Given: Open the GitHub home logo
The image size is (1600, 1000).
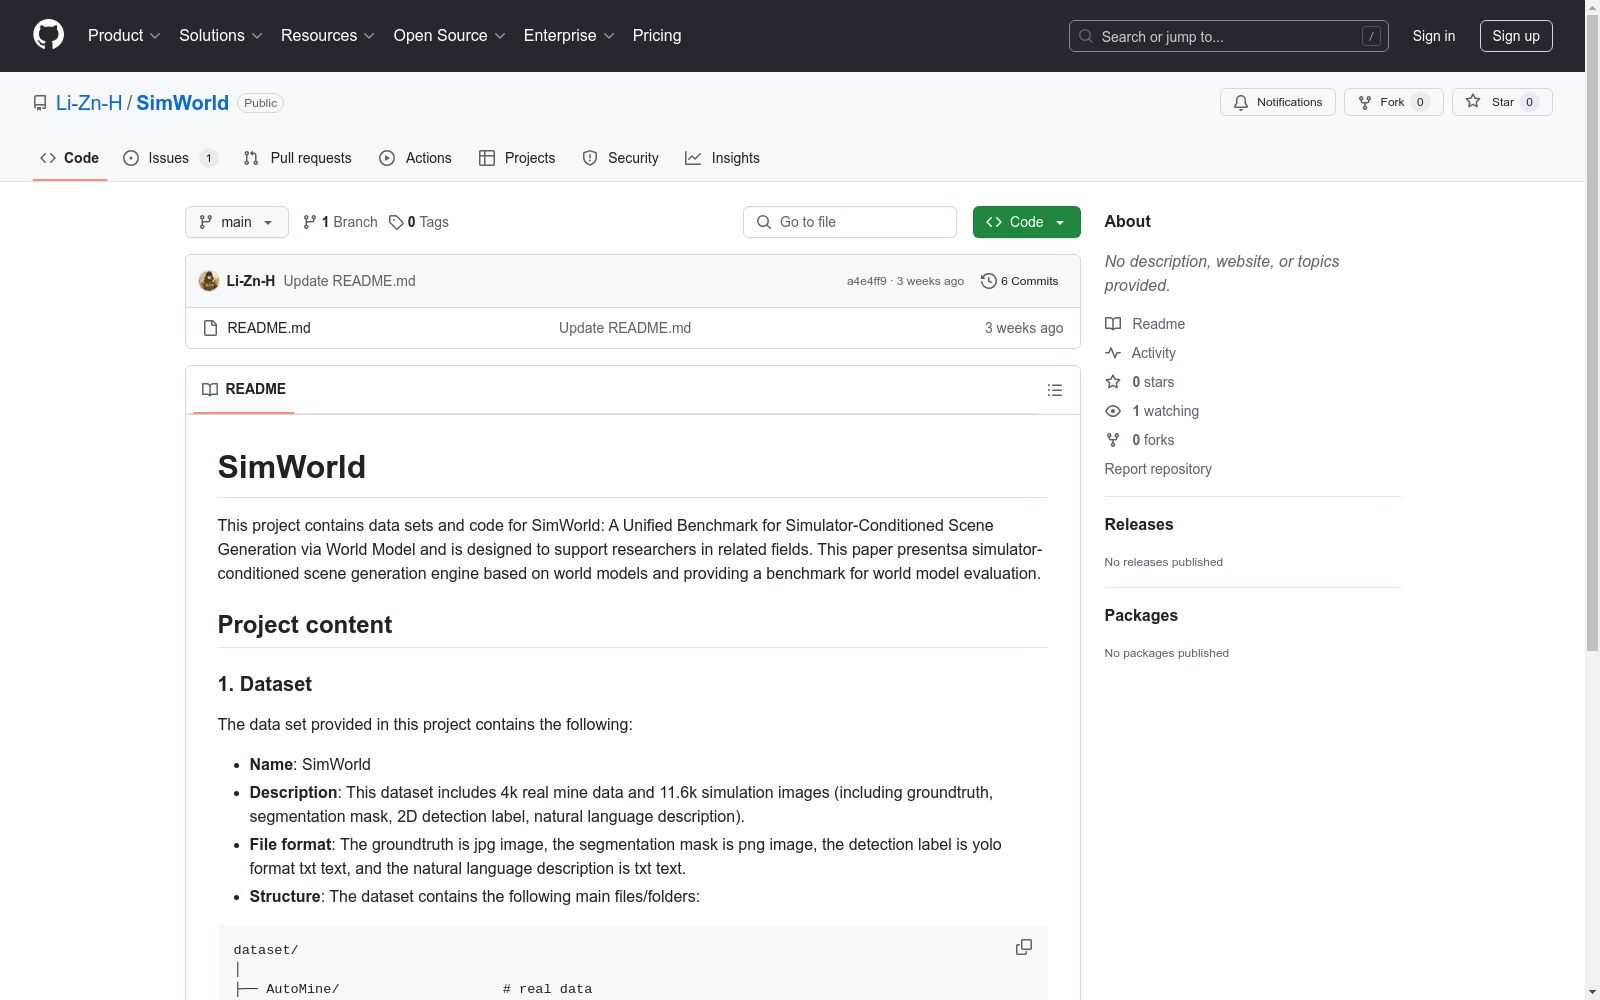Looking at the screenshot, I should [48, 35].
